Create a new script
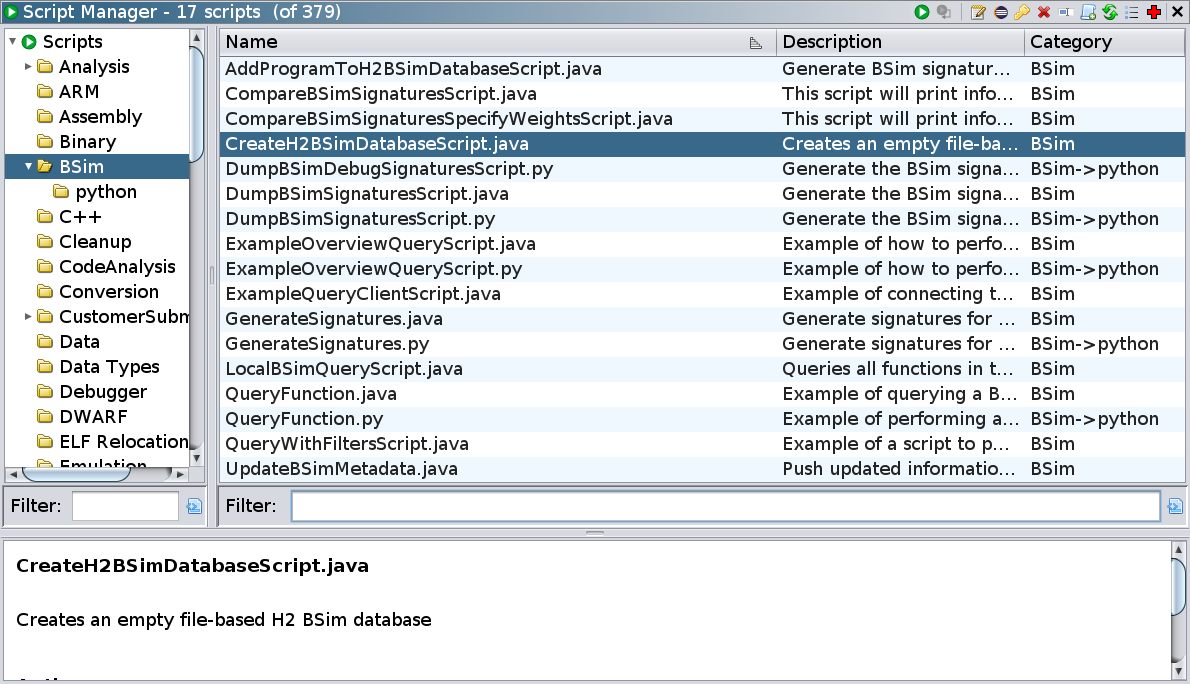Image resolution: width=1190 pixels, height=684 pixels. pos(1088,12)
